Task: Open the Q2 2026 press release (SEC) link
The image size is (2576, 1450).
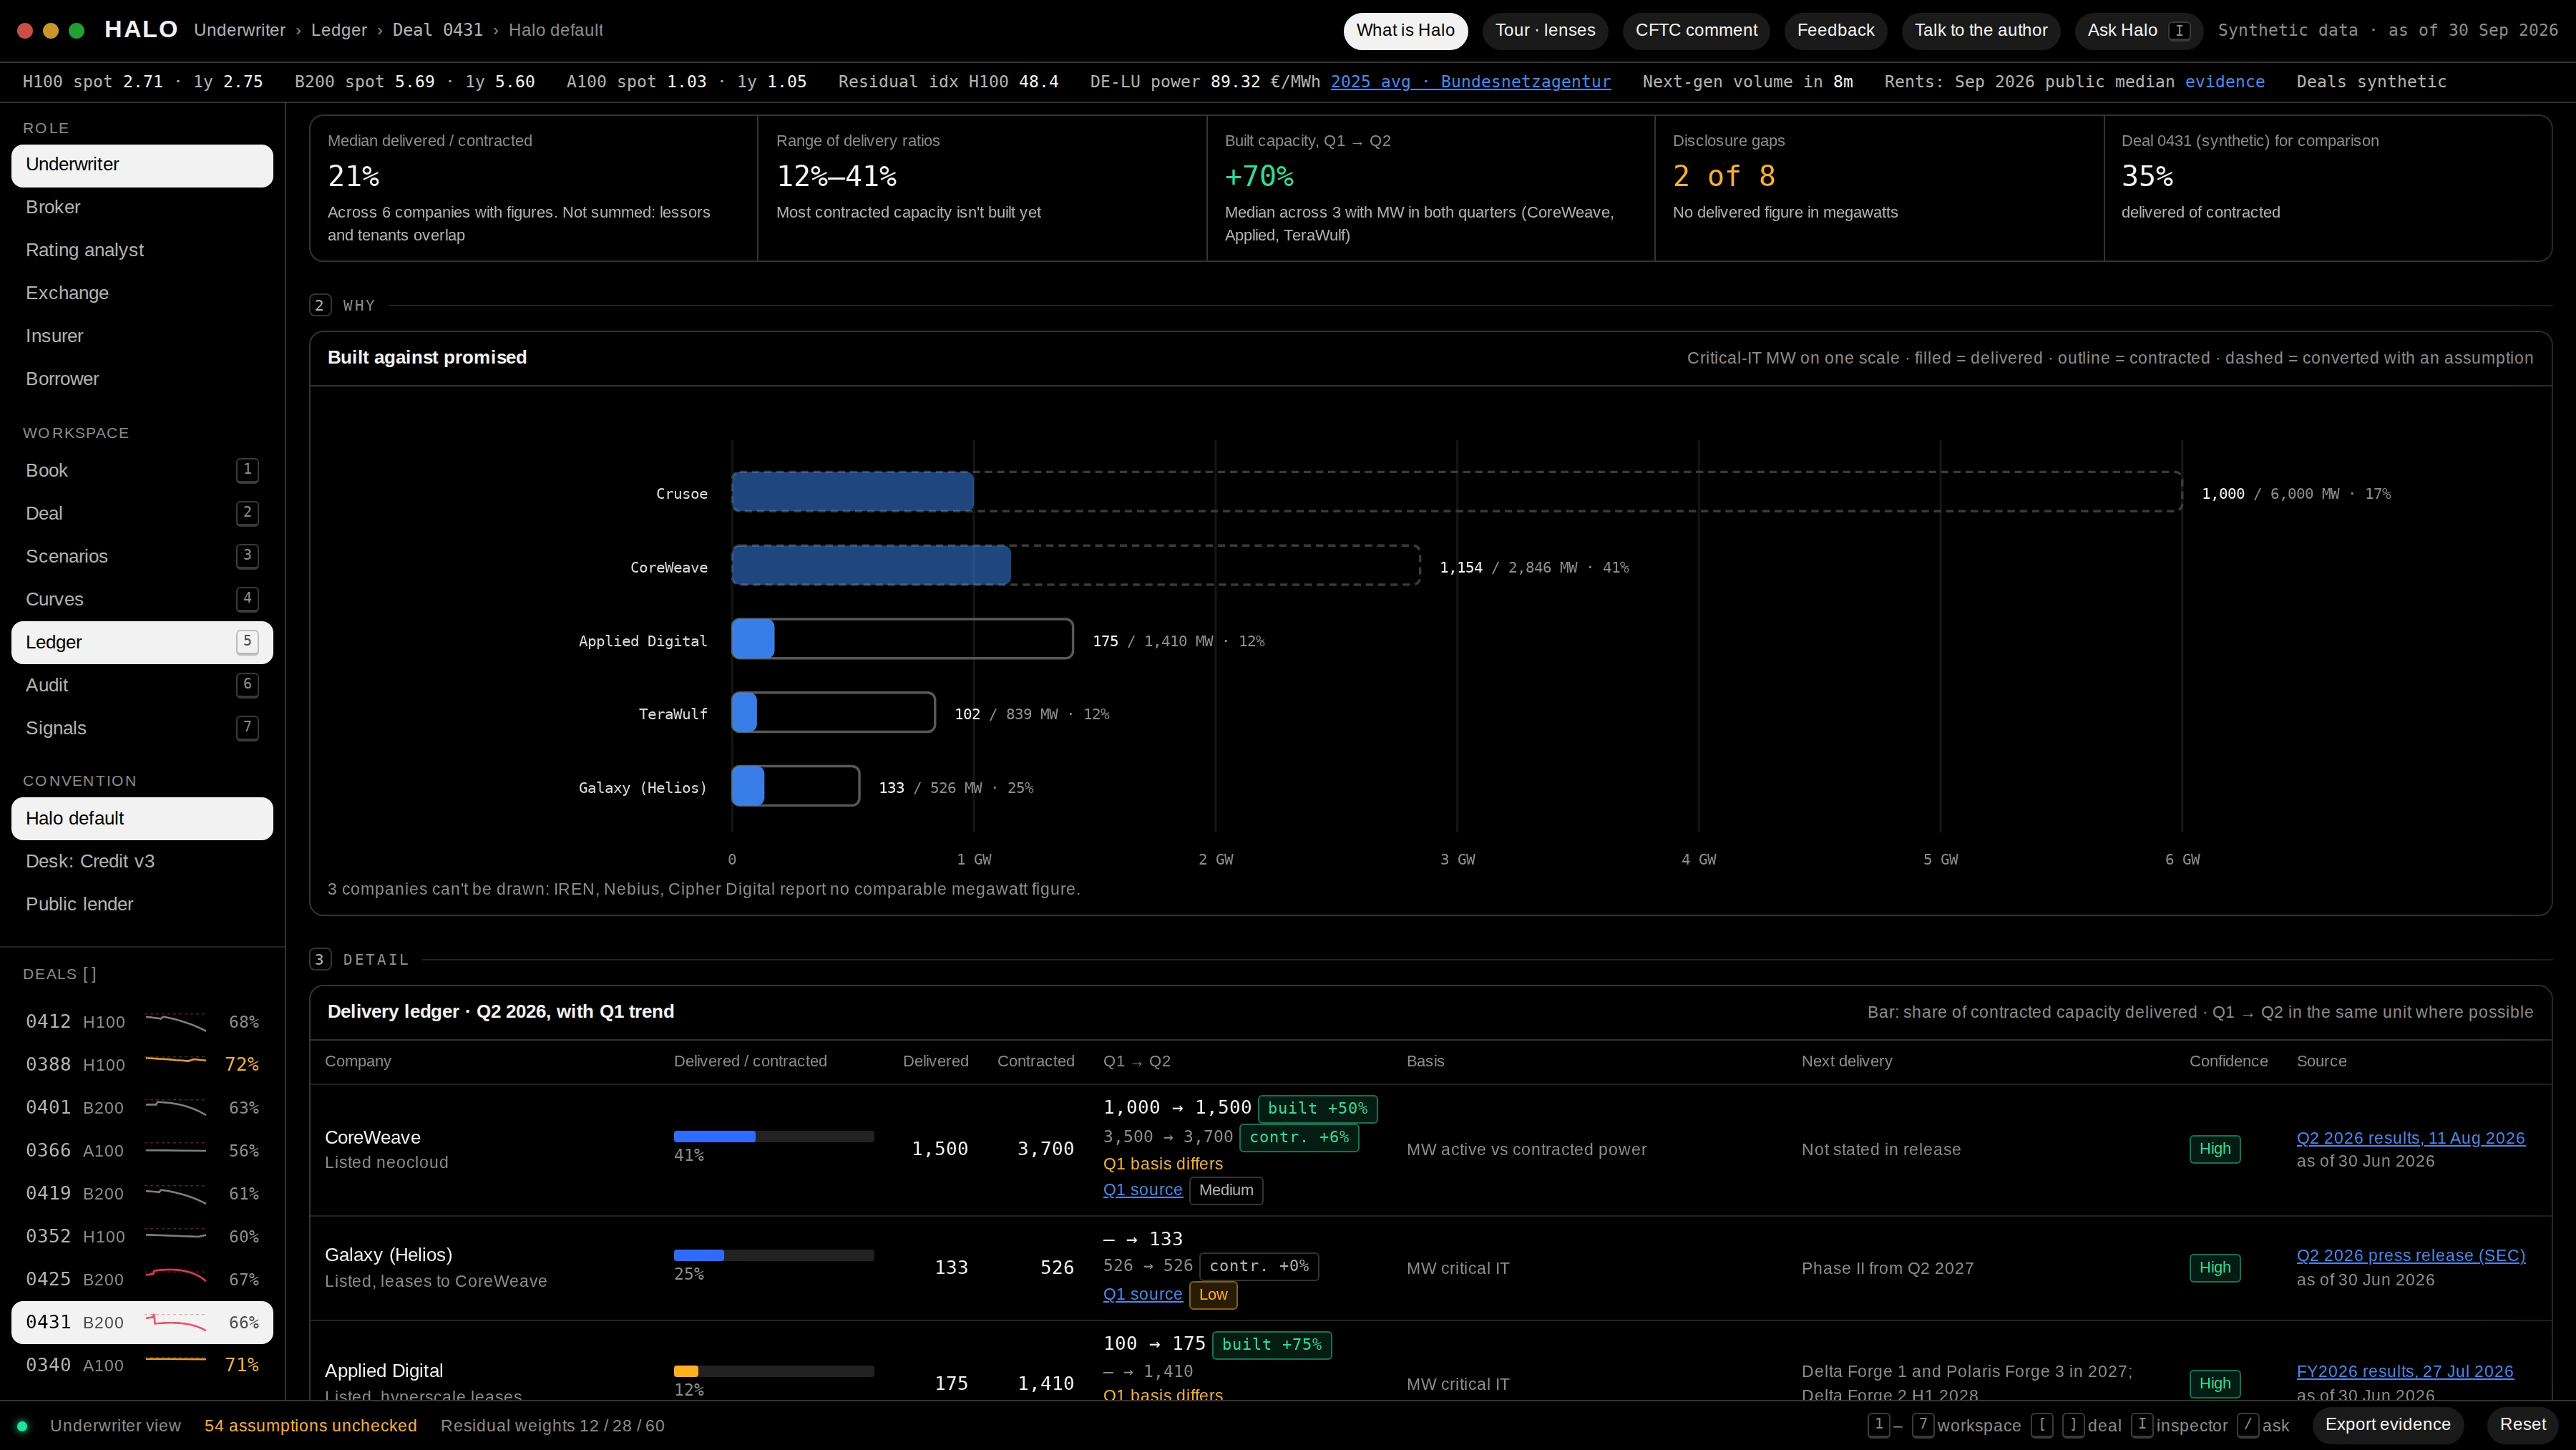Action: (x=2410, y=1255)
